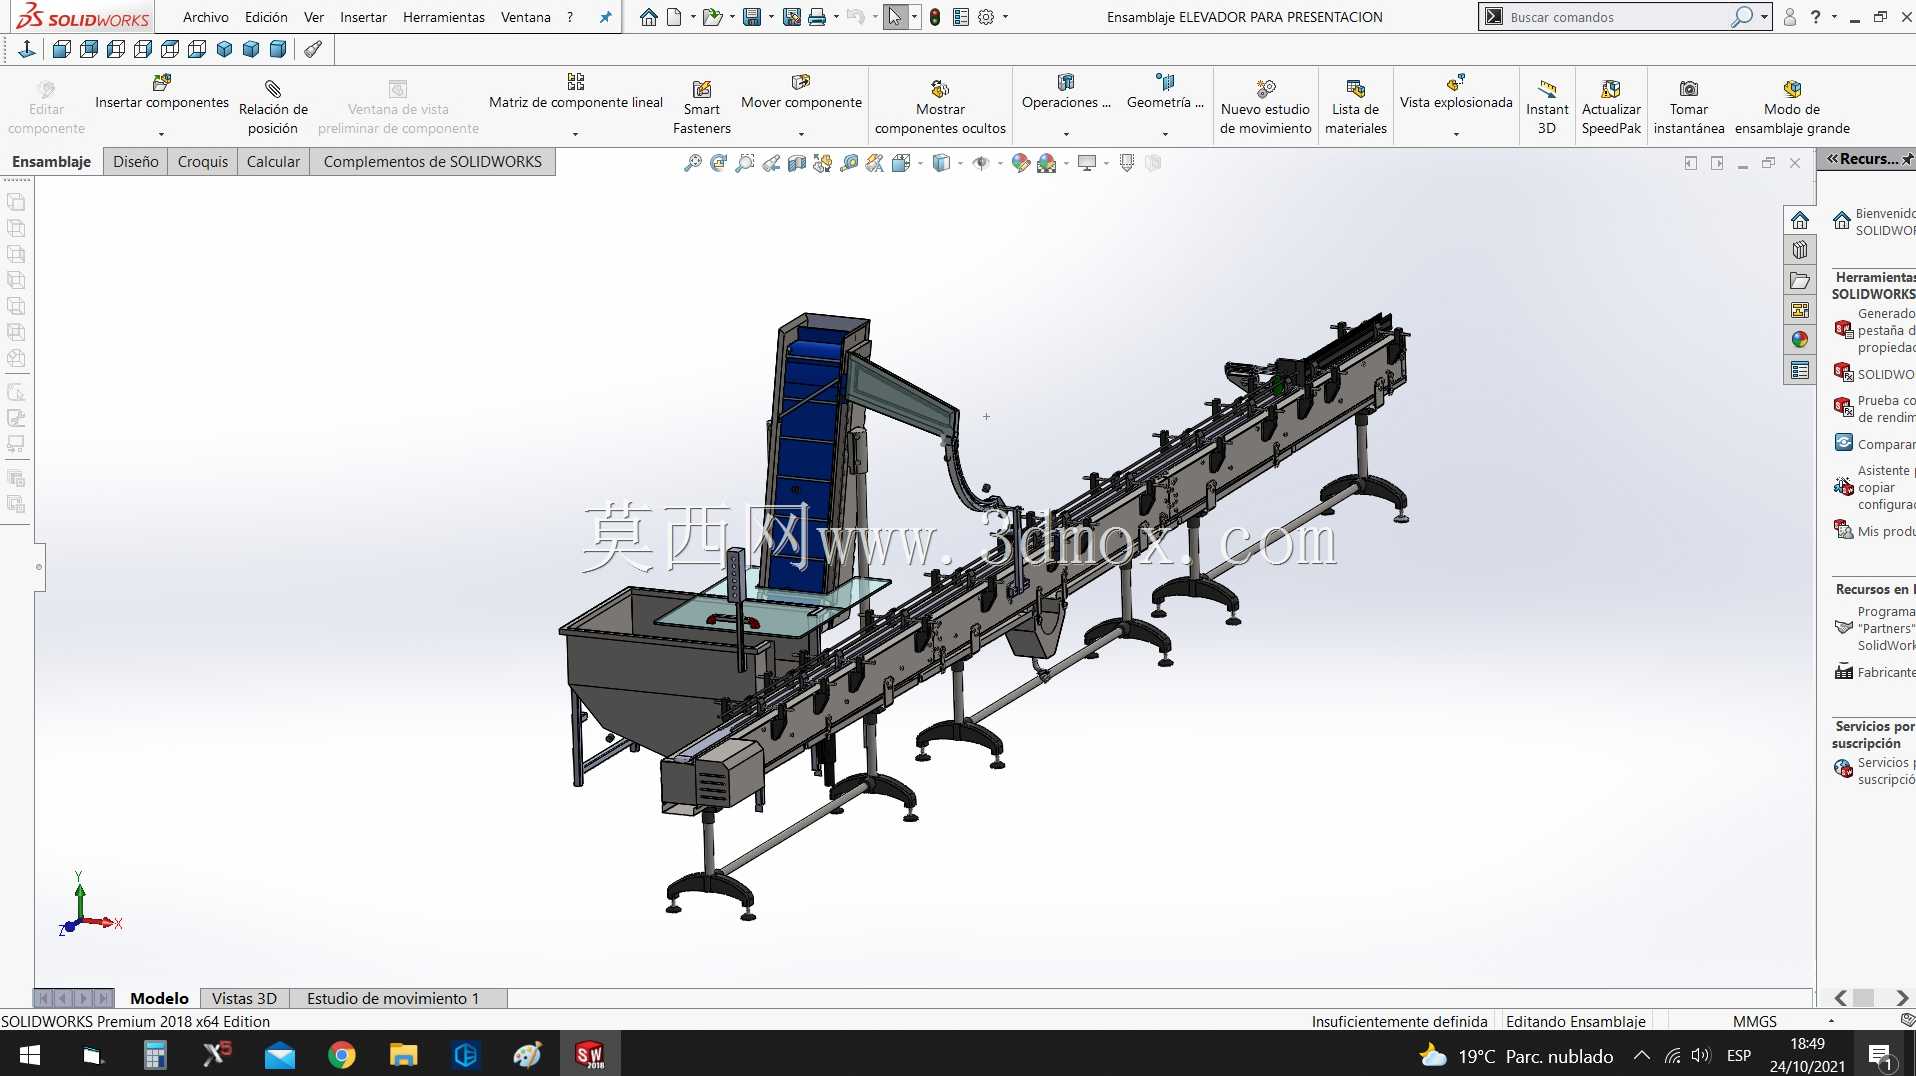Switch to the Diseño tab

[x=136, y=162]
